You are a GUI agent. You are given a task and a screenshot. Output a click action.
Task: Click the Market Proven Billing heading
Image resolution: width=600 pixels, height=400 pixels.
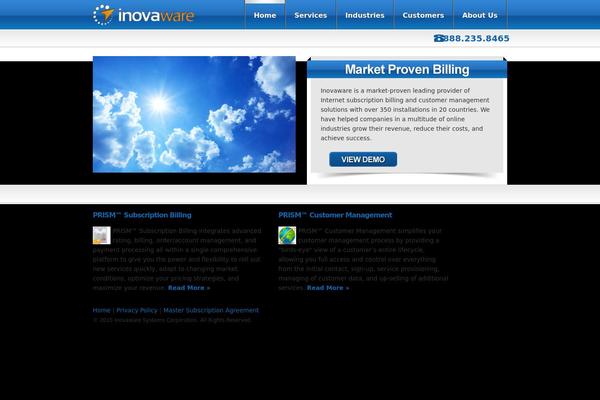click(407, 70)
